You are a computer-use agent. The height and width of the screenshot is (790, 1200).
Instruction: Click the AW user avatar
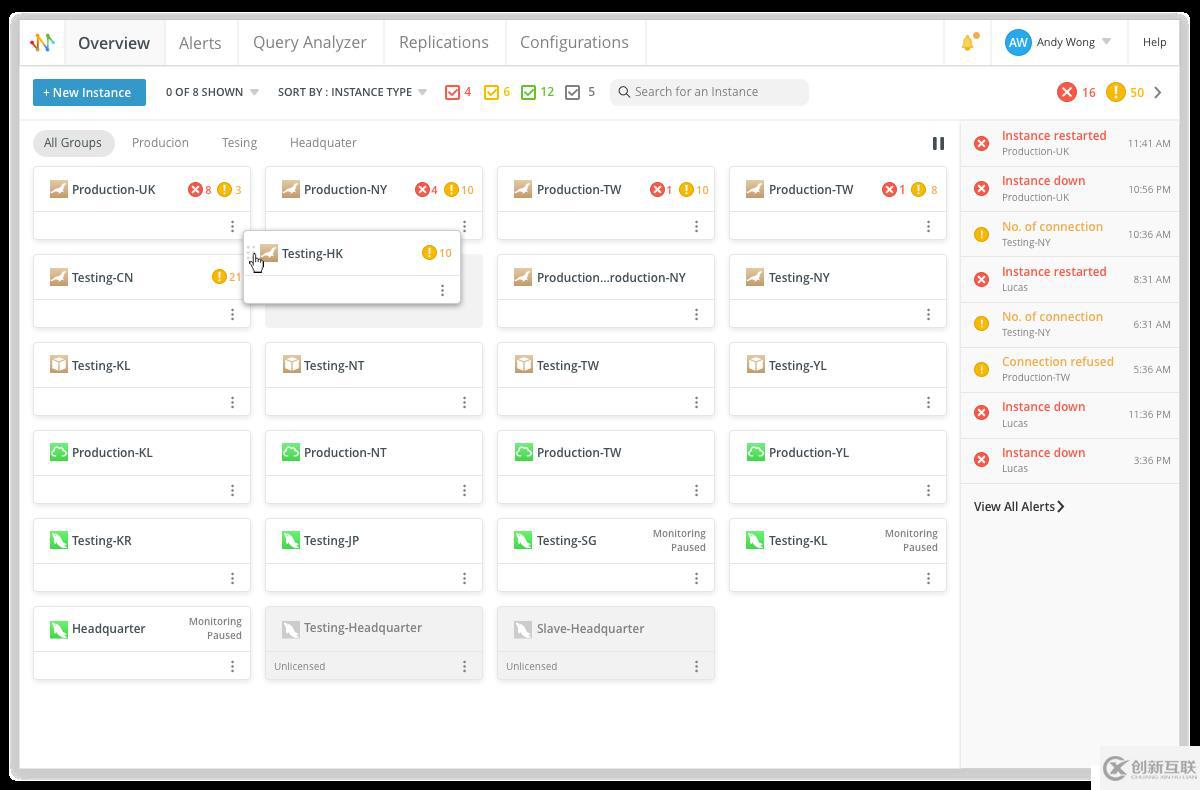(x=1018, y=42)
